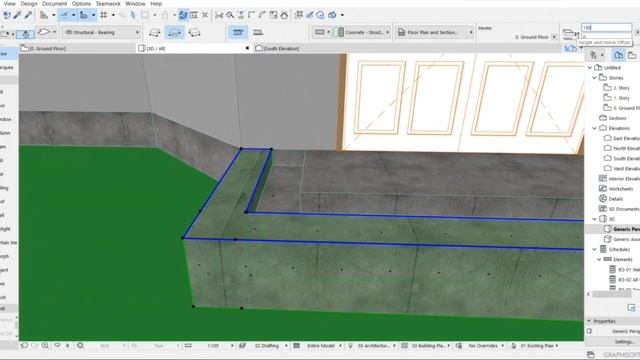Screen dimensions: 640x360
Task: Click the Settings... button in navigator
Action: [x=624, y=342]
